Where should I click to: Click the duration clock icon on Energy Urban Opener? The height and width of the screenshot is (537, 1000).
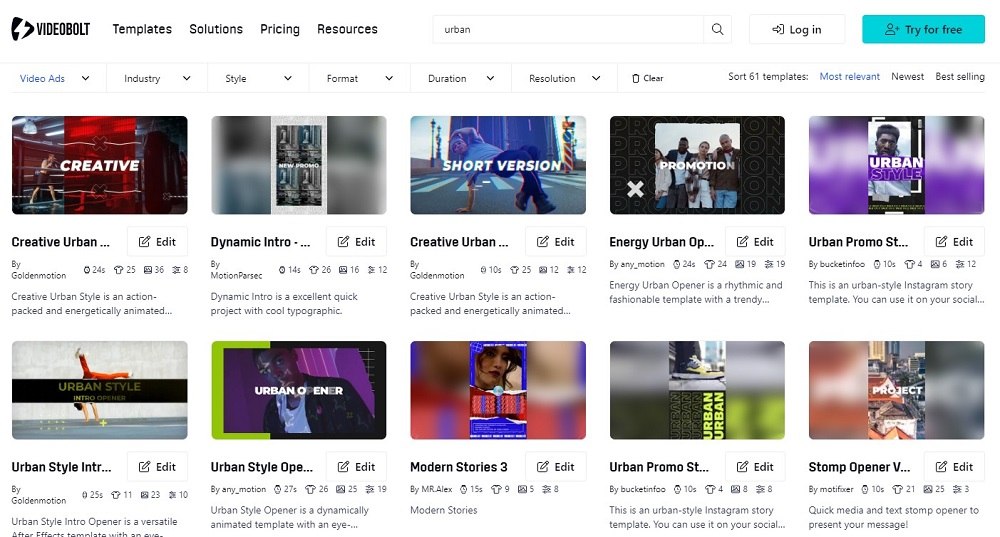click(677, 264)
